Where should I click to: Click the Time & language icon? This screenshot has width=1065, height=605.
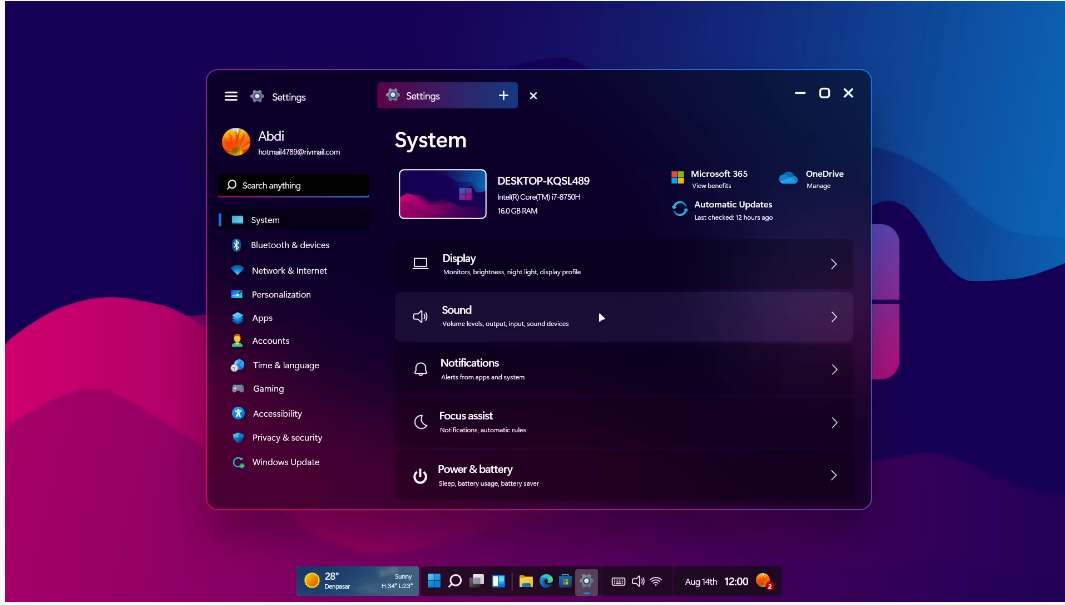237,365
